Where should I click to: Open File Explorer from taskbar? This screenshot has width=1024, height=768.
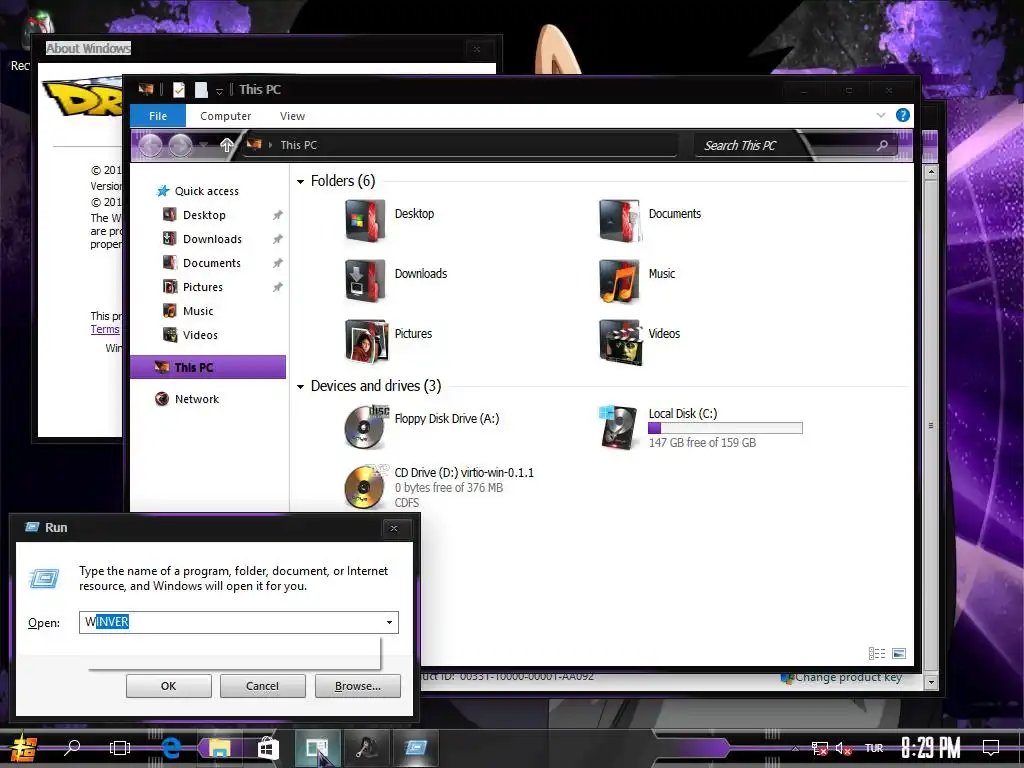pyautogui.click(x=219, y=748)
